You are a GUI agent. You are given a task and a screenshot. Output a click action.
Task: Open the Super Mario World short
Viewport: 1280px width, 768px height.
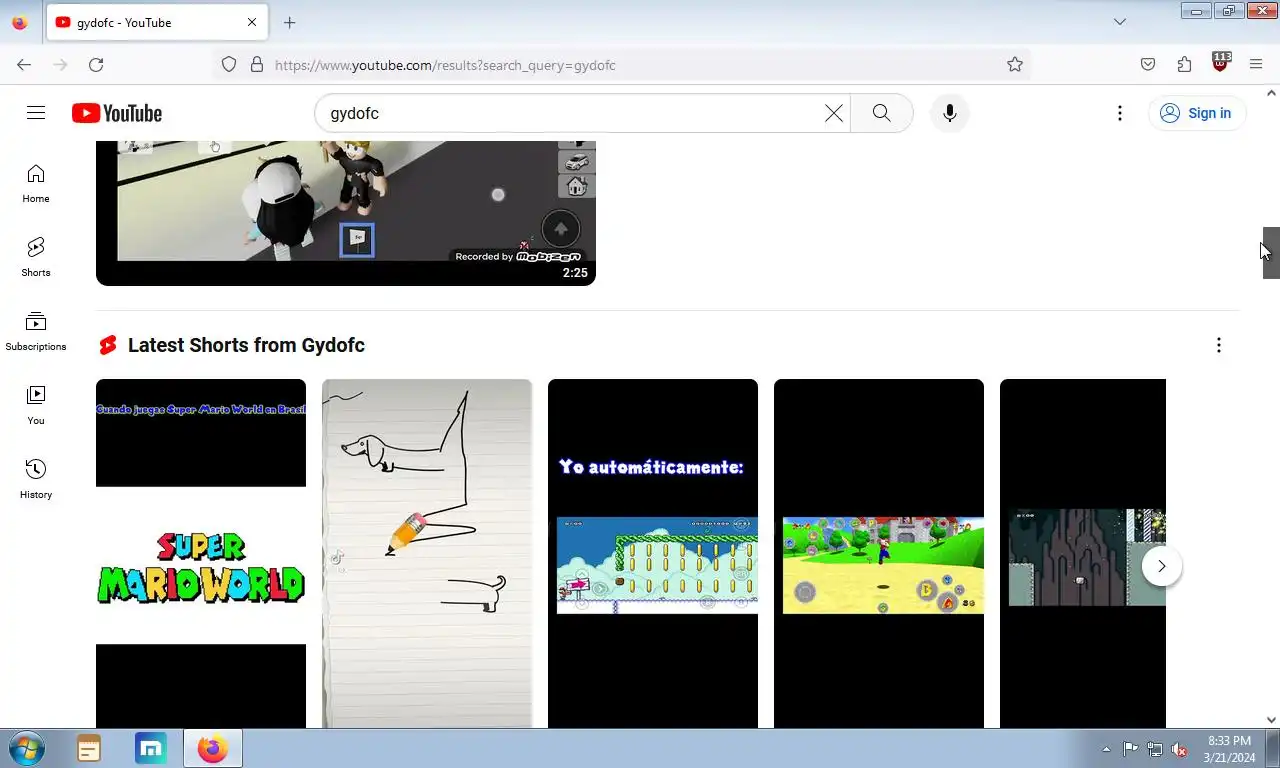tap(201, 553)
